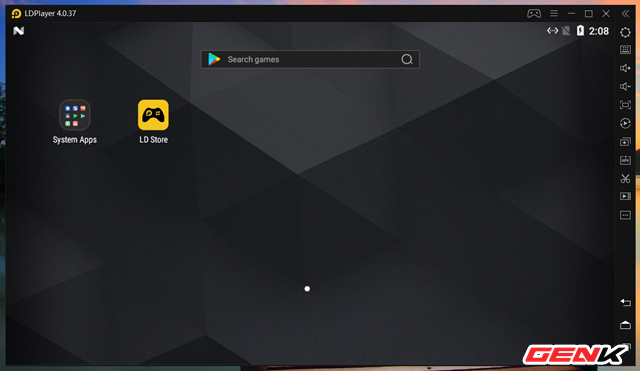
Task: Click the home screen page indicator dot
Action: point(307,289)
